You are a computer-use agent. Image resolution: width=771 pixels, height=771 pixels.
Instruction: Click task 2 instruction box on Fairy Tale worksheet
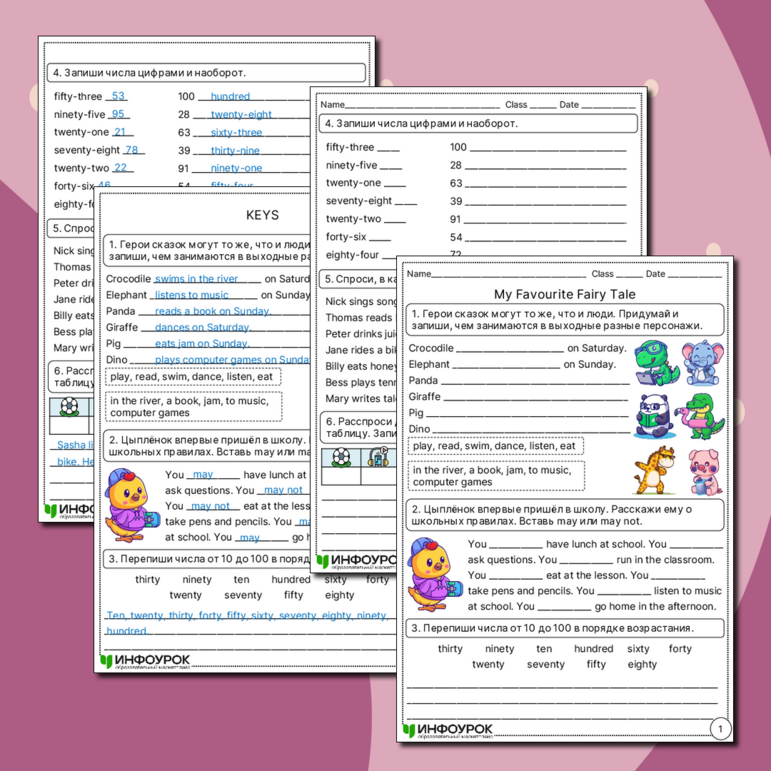tap(565, 515)
